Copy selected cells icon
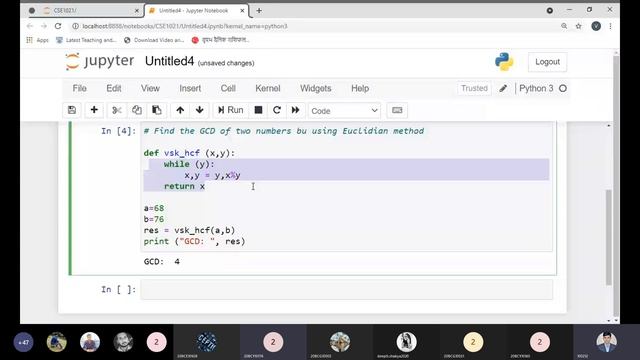640x360 pixels. click(137, 110)
